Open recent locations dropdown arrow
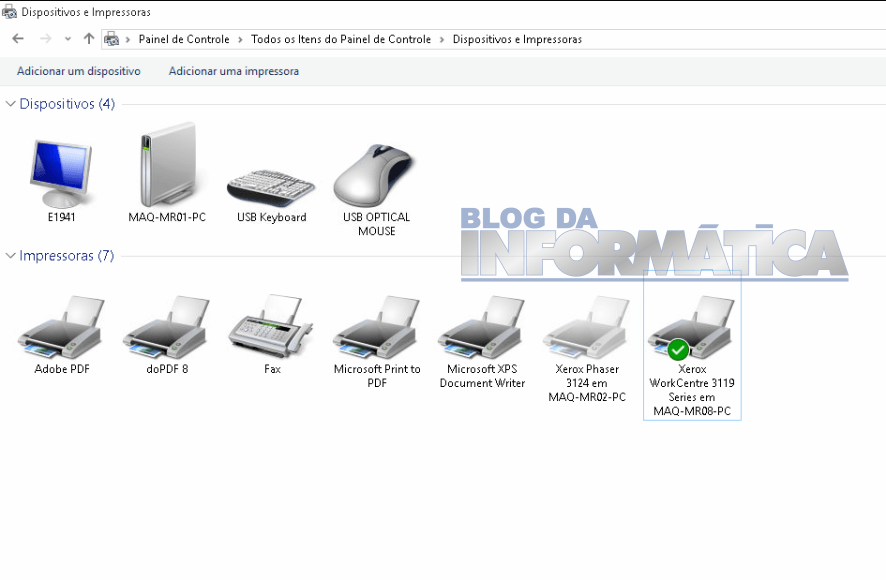This screenshot has width=886, height=580. [68, 39]
